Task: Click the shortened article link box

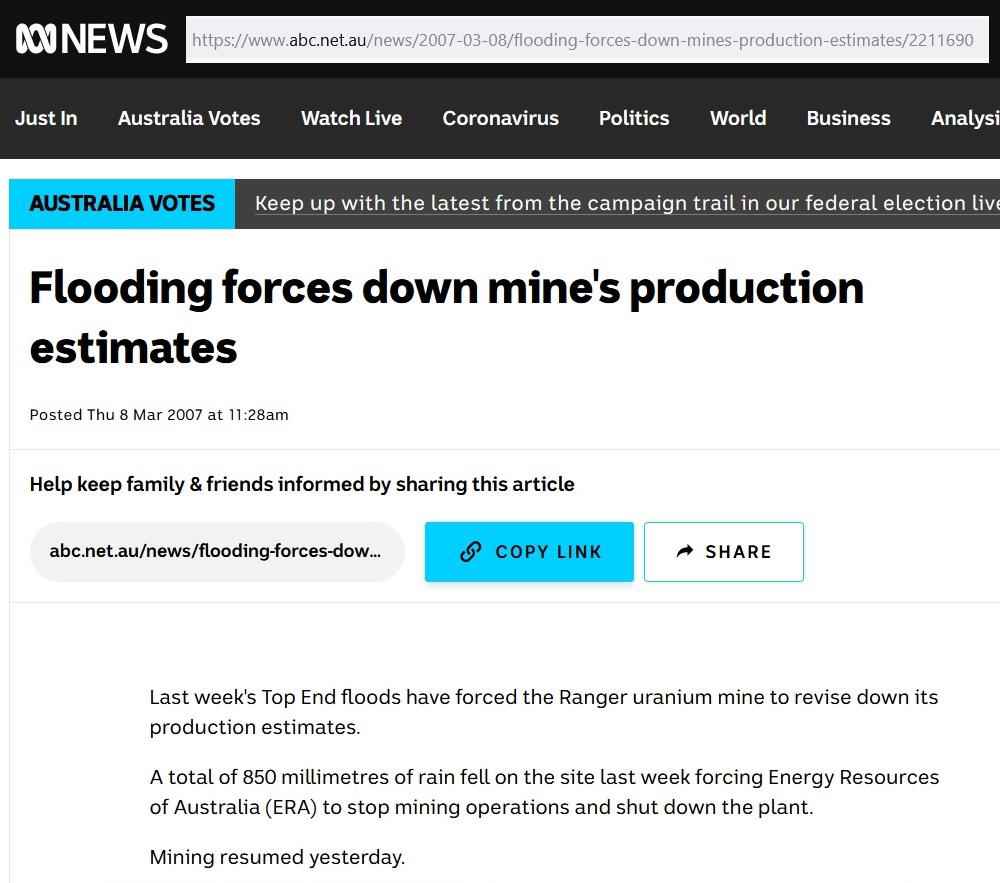Action: coord(217,551)
